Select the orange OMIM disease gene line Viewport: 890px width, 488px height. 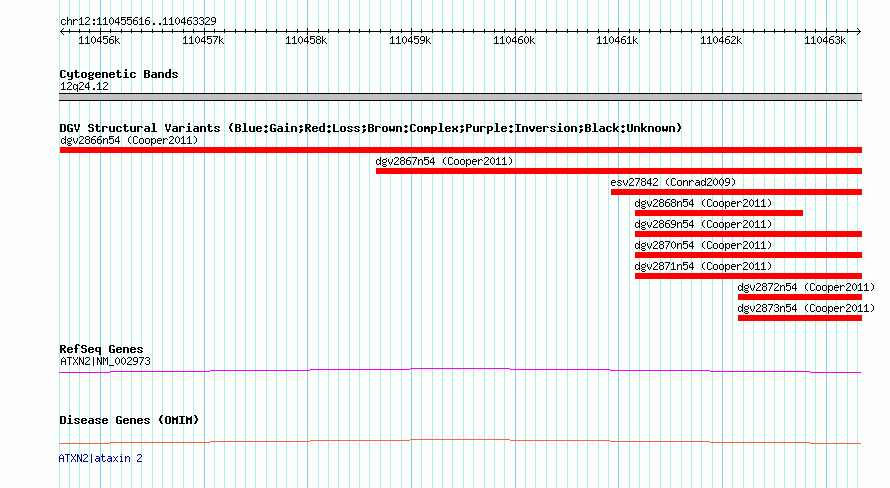[460, 441]
